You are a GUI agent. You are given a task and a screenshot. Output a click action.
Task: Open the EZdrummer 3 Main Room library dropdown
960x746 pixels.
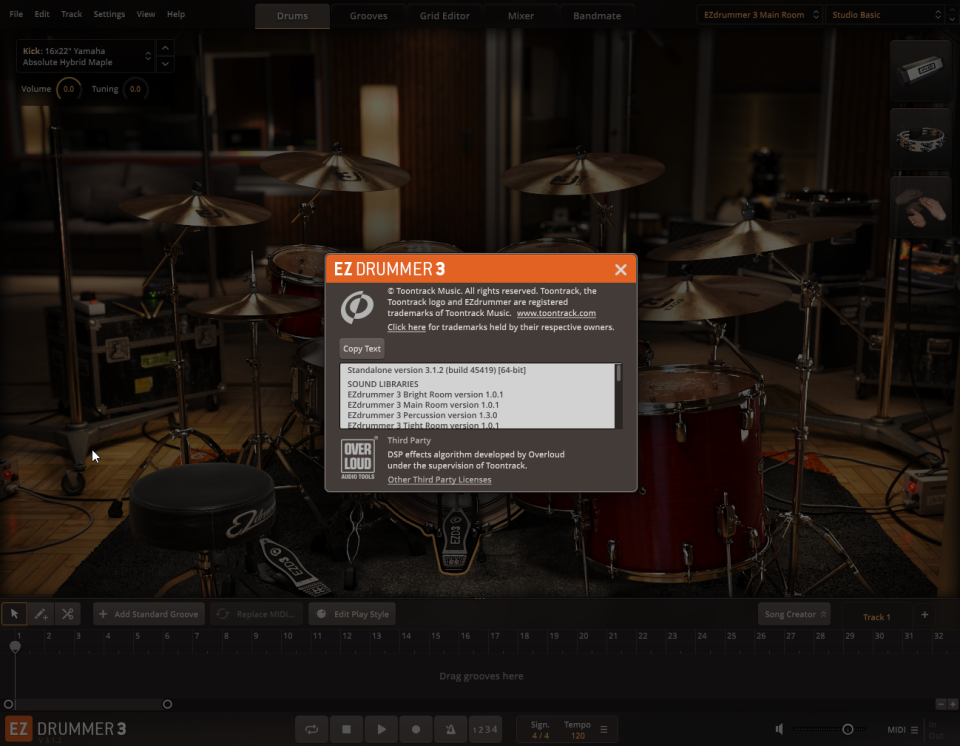click(760, 15)
